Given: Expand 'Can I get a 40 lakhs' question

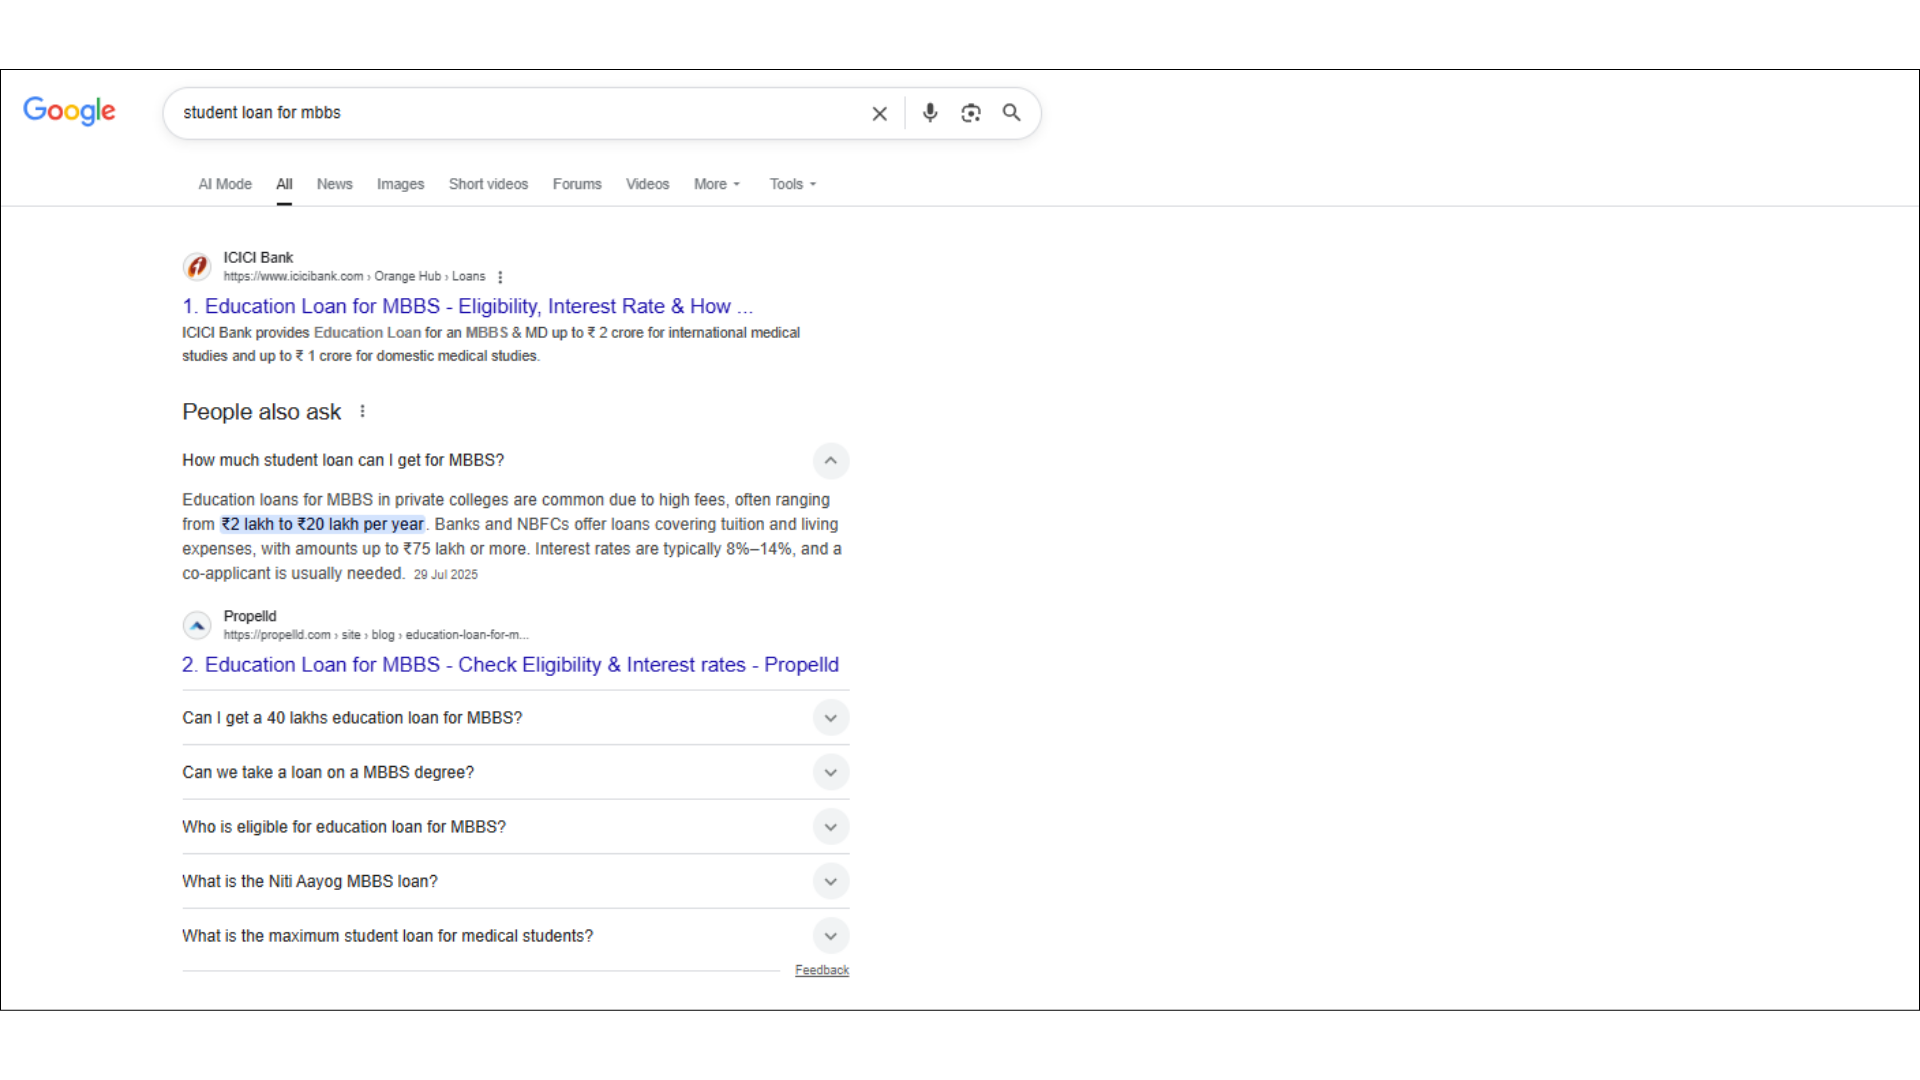Looking at the screenshot, I should [830, 718].
